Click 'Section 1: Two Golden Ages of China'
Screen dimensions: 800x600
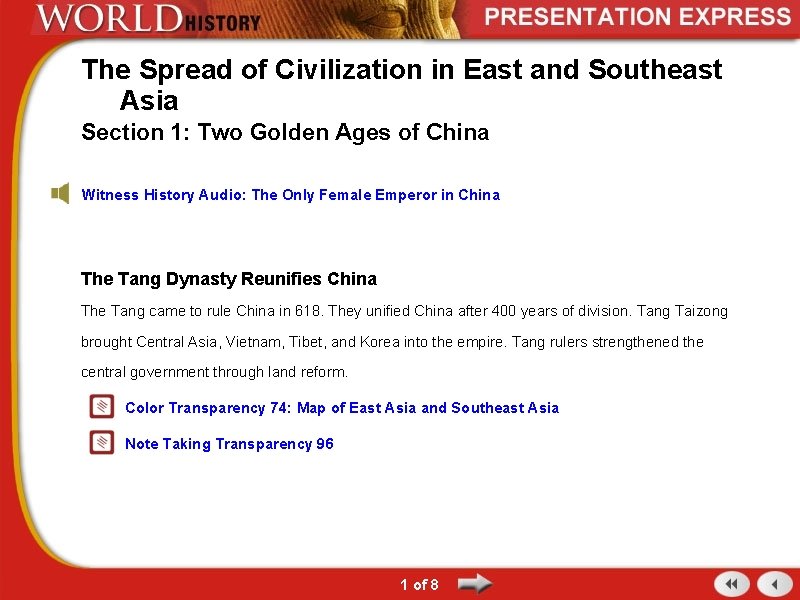285,132
